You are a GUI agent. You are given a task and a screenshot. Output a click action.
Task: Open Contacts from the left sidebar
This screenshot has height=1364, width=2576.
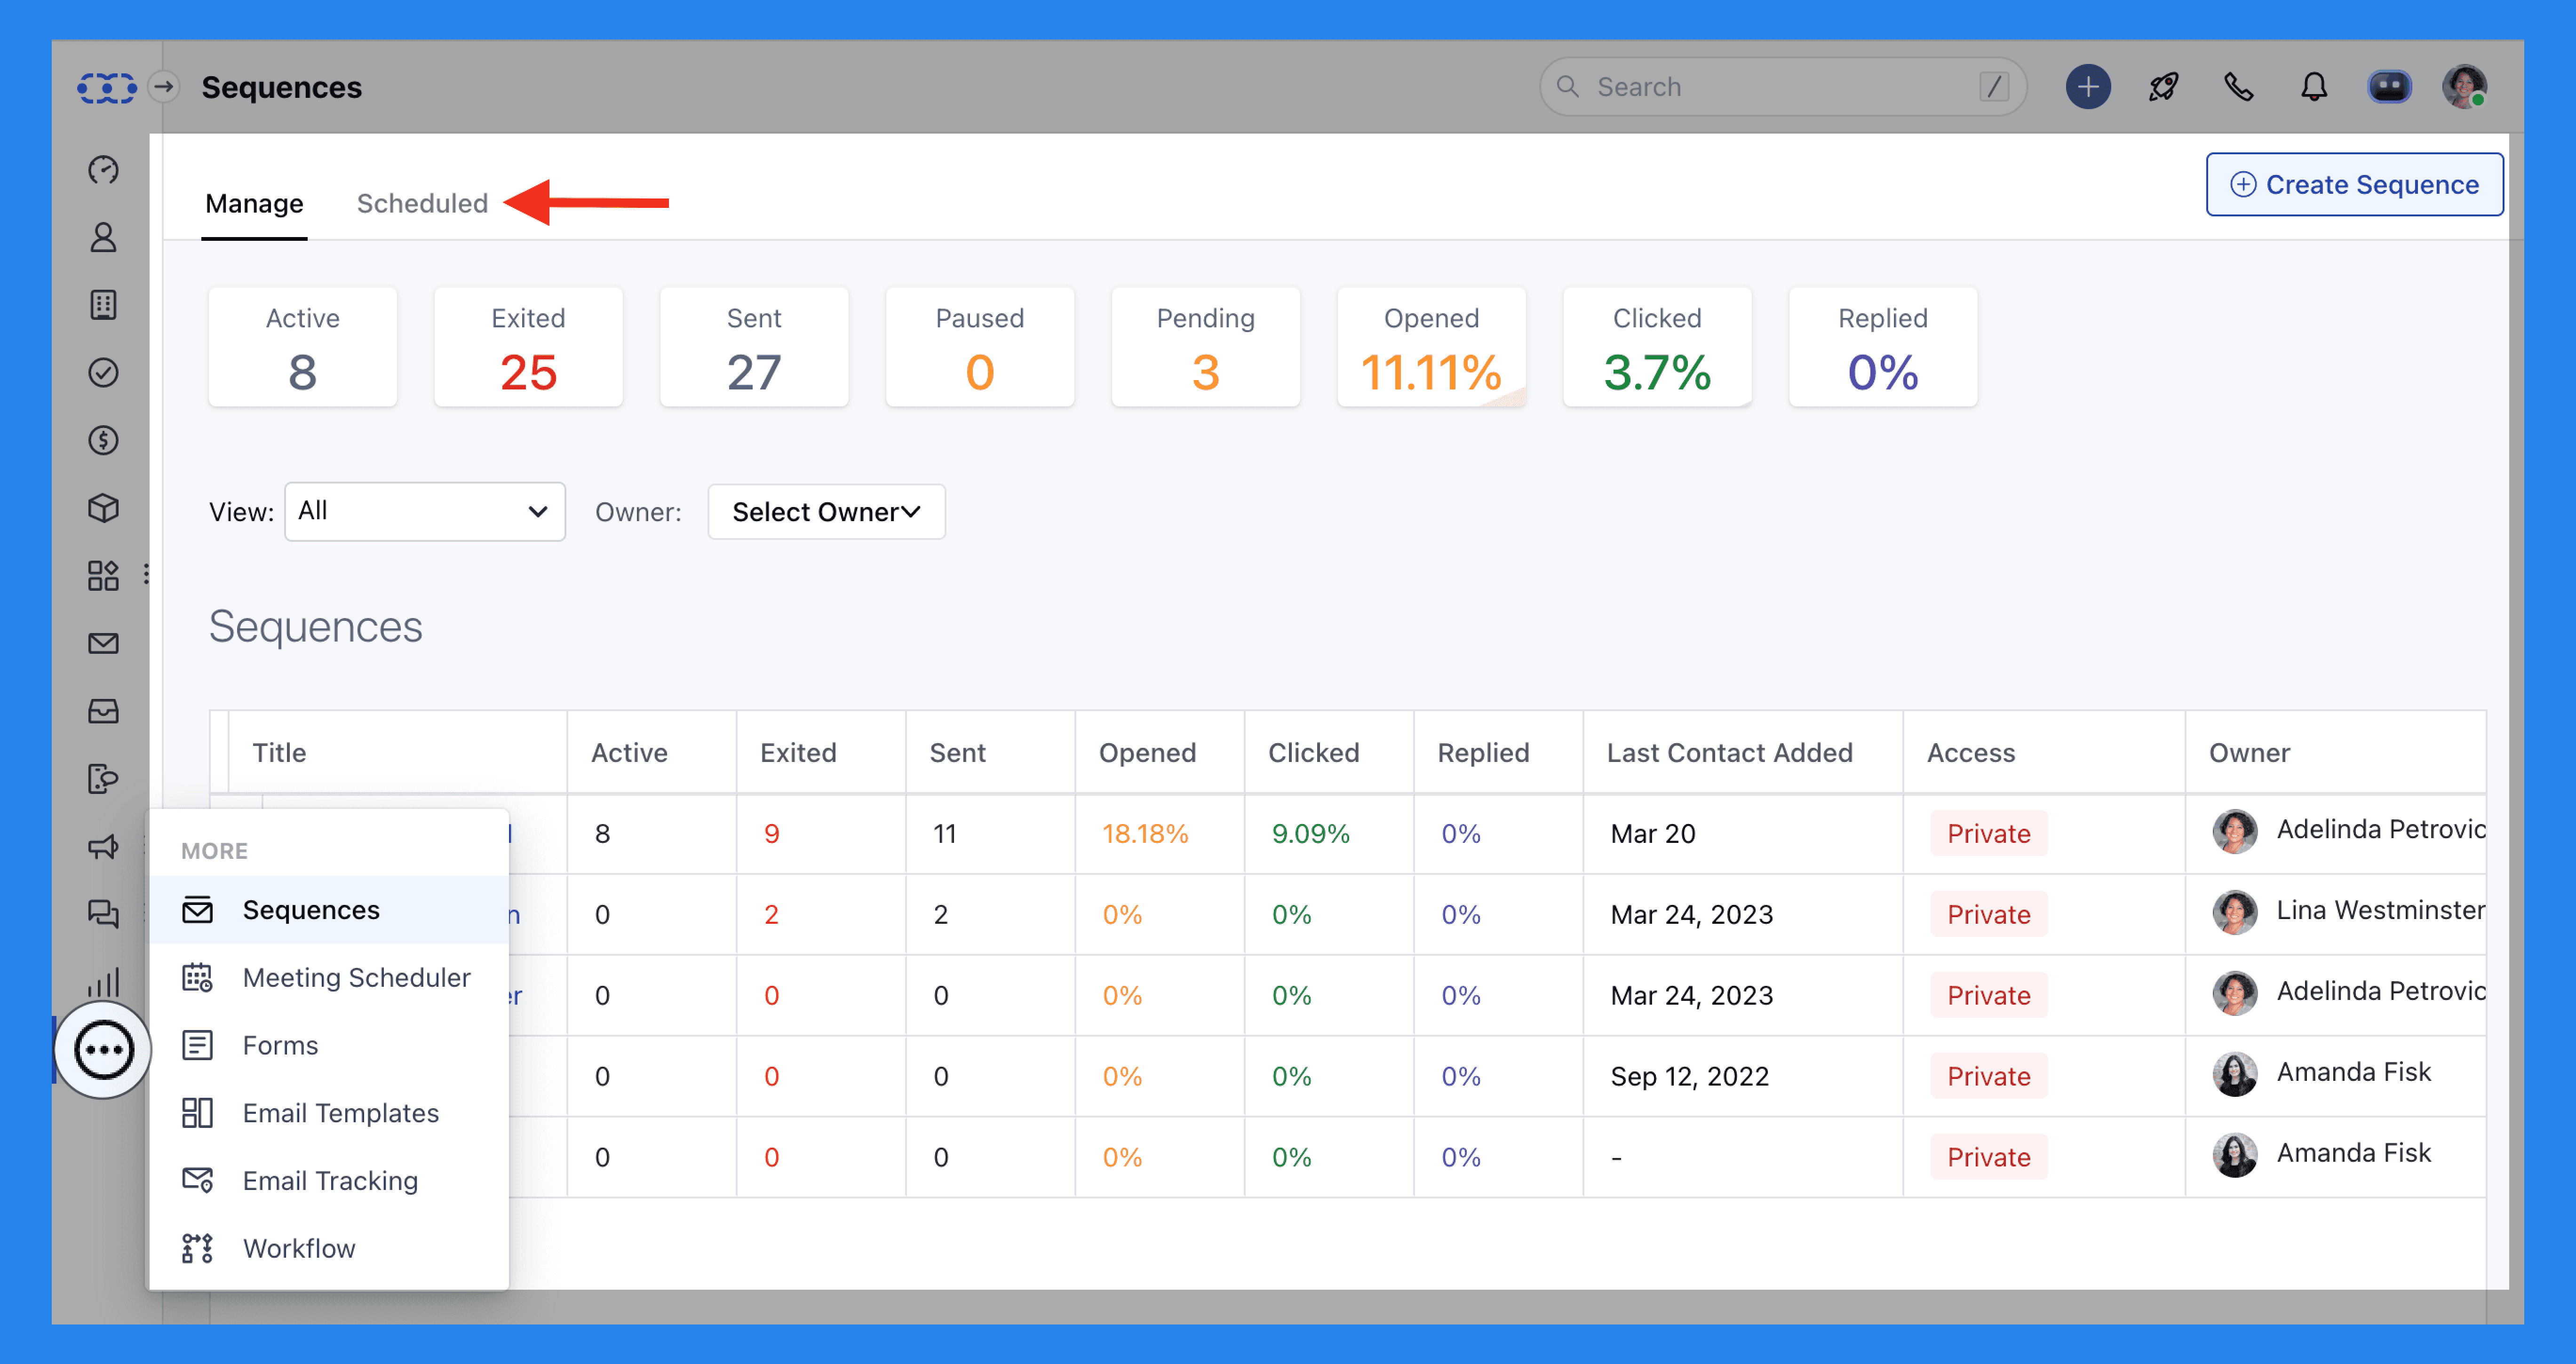pos(103,238)
